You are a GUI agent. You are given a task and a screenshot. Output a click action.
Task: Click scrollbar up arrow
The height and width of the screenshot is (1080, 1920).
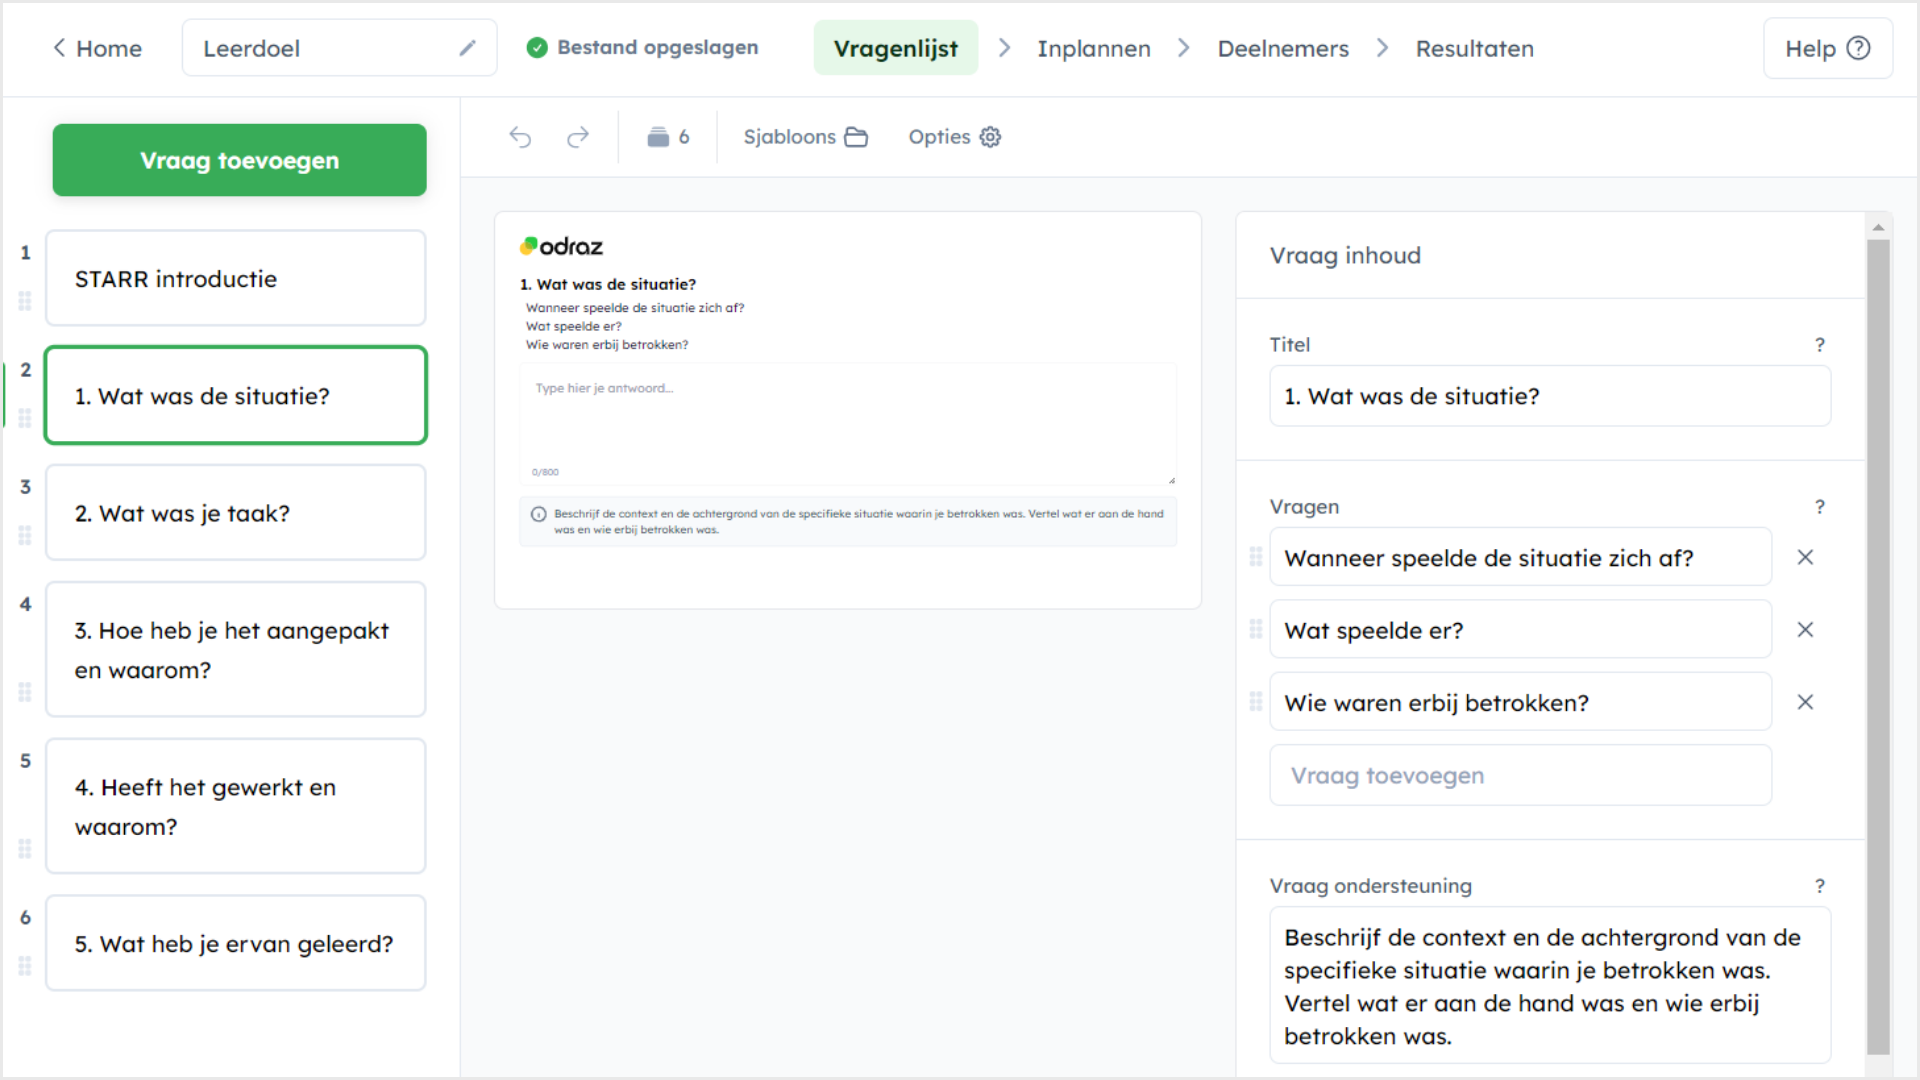tap(1878, 227)
